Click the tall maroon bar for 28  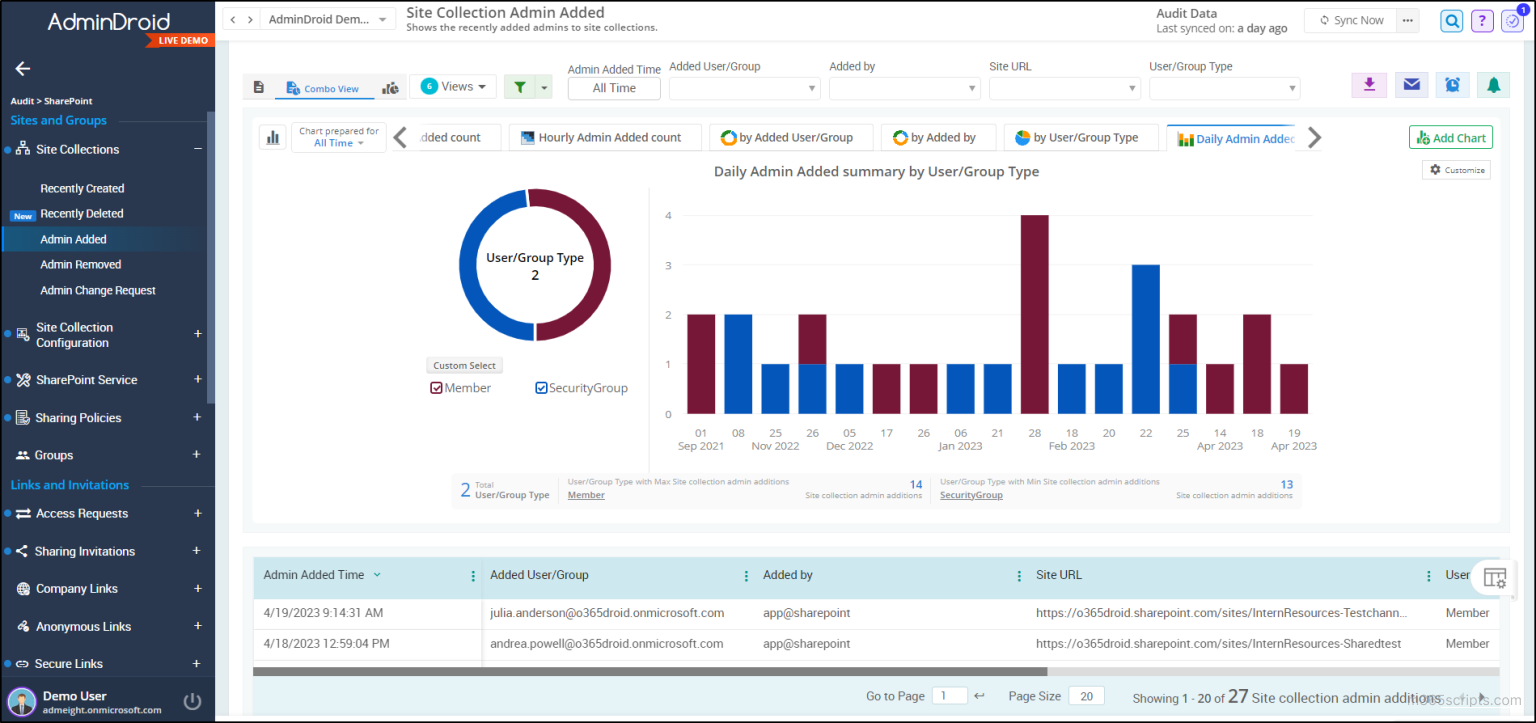pos(1034,314)
